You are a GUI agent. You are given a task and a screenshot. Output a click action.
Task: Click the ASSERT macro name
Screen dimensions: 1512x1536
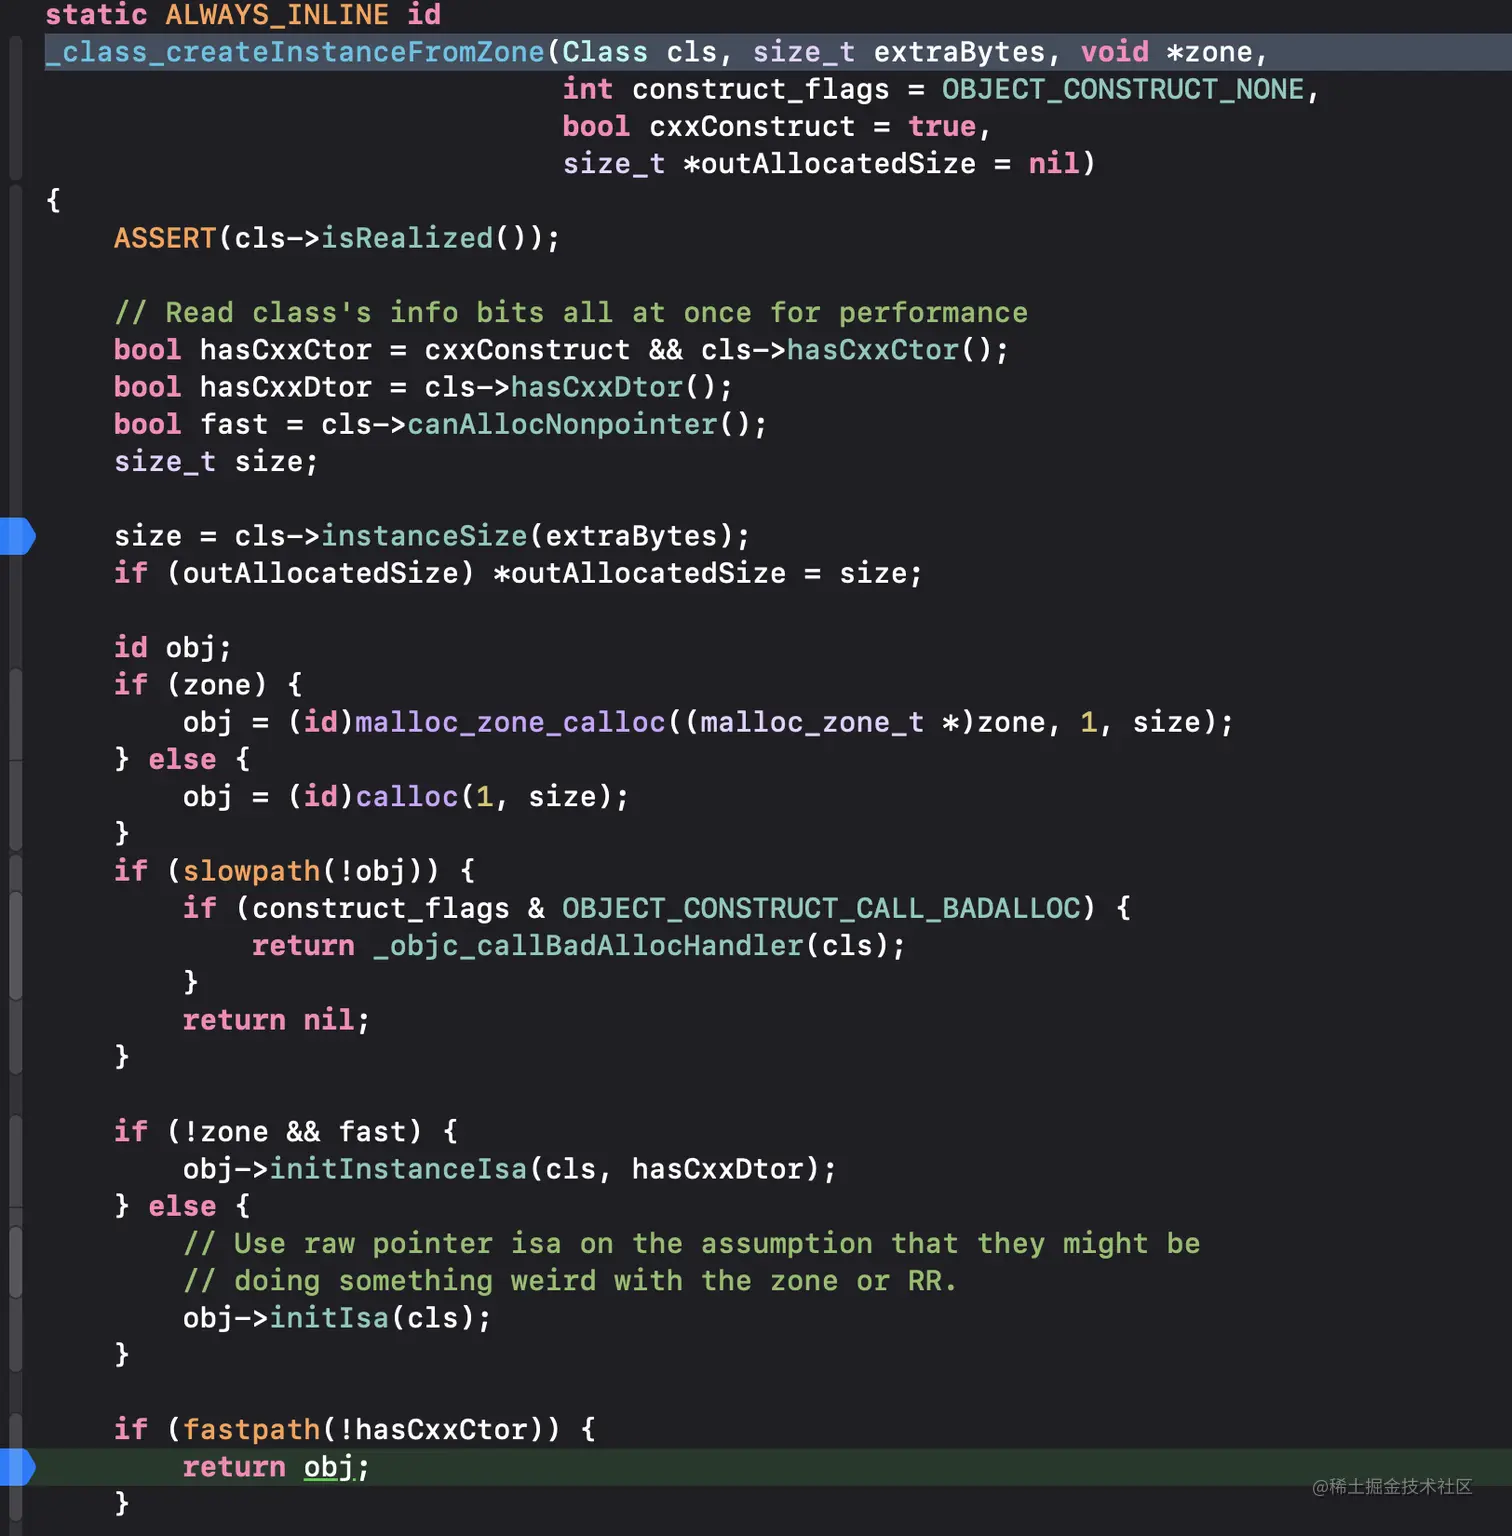pos(165,238)
